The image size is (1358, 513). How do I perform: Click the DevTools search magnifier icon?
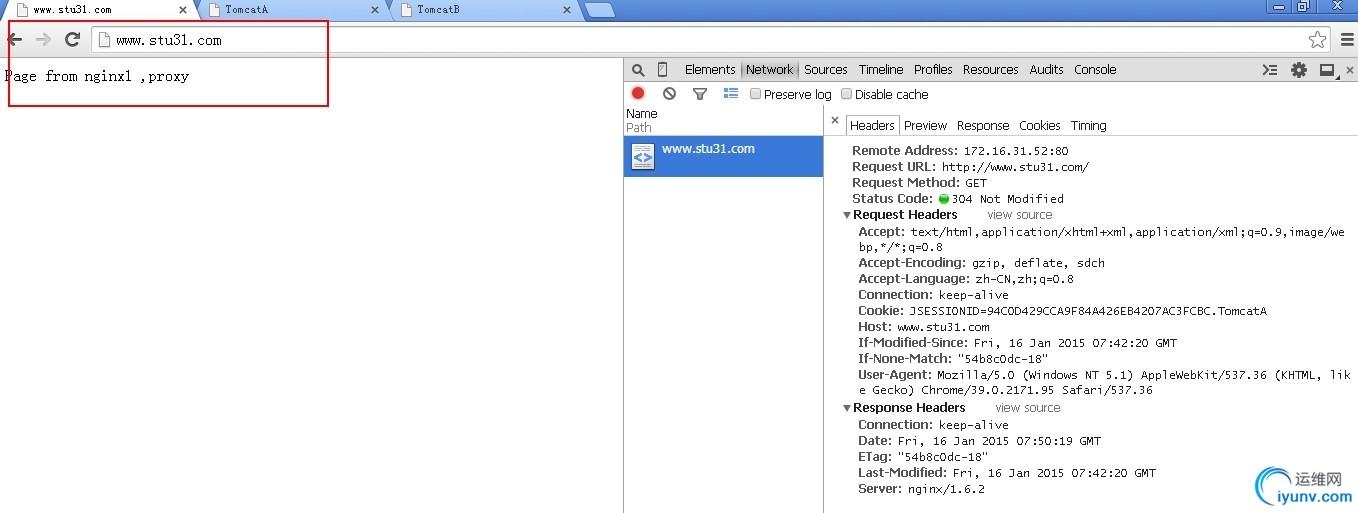coord(638,70)
